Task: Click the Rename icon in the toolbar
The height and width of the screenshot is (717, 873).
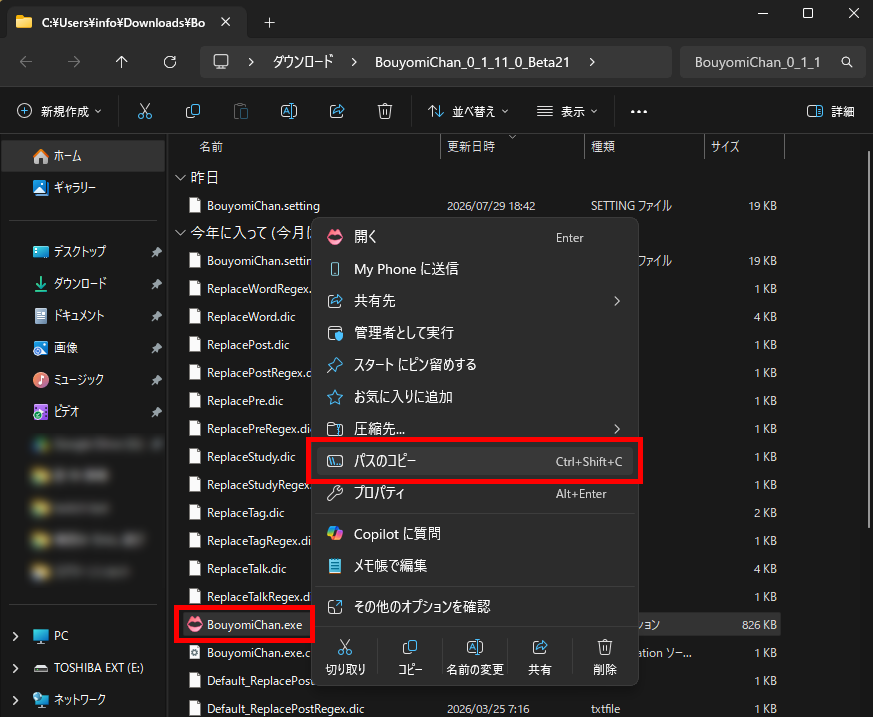Action: click(289, 111)
